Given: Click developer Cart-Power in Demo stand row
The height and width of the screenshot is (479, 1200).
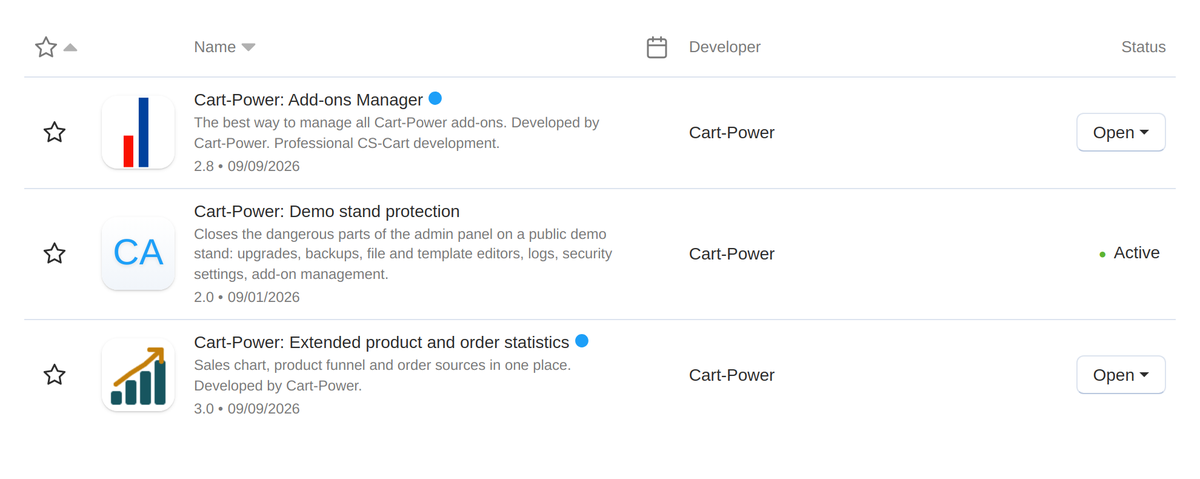Looking at the screenshot, I should [x=732, y=254].
